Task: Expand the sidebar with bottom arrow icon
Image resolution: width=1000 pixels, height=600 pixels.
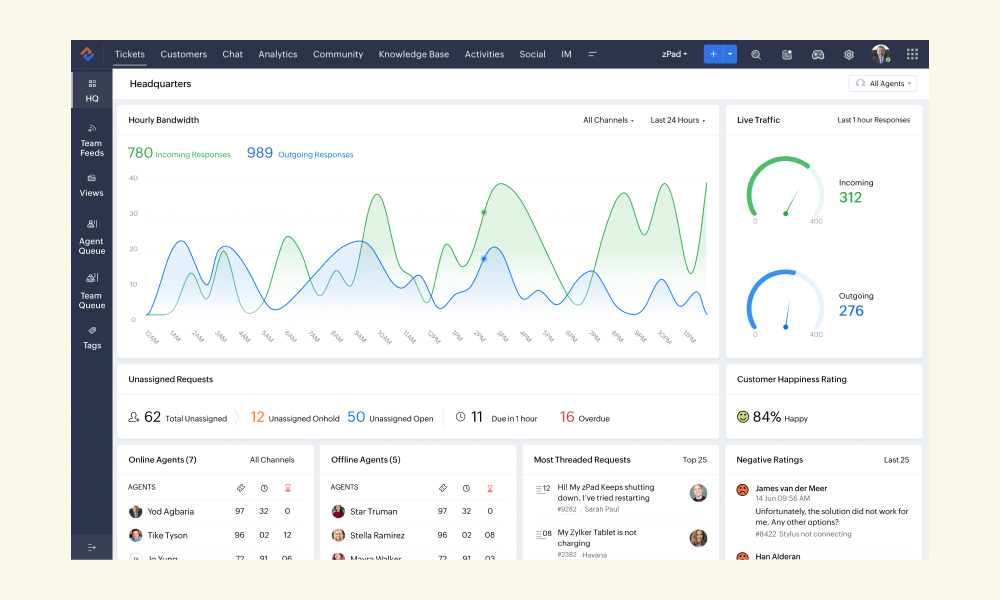Action: pos(92,547)
